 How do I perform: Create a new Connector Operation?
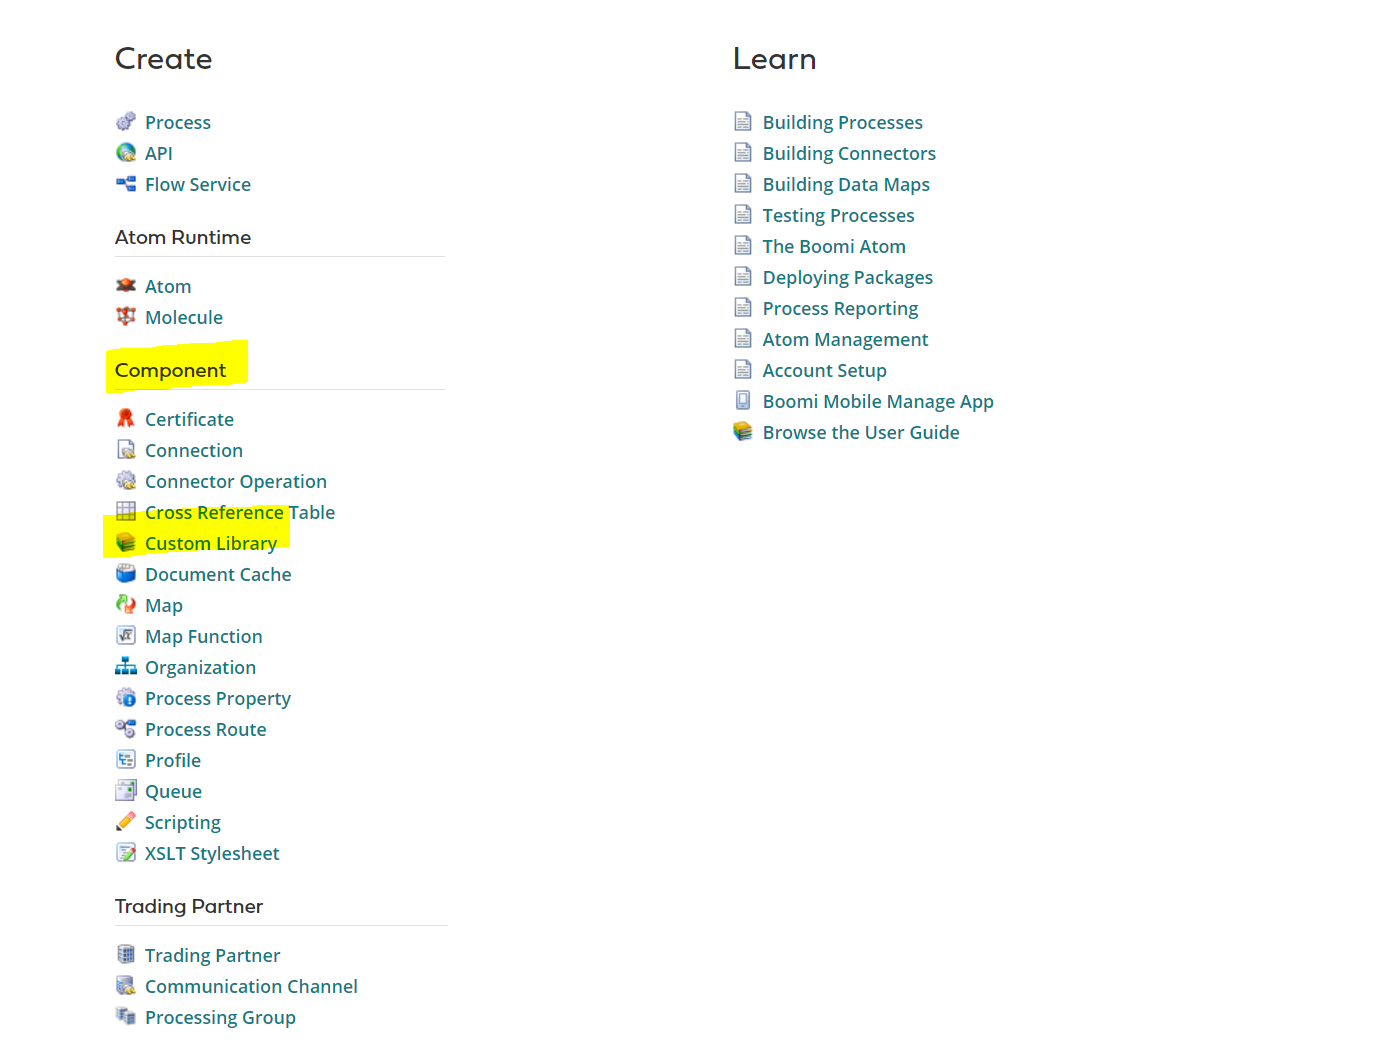pos(236,481)
